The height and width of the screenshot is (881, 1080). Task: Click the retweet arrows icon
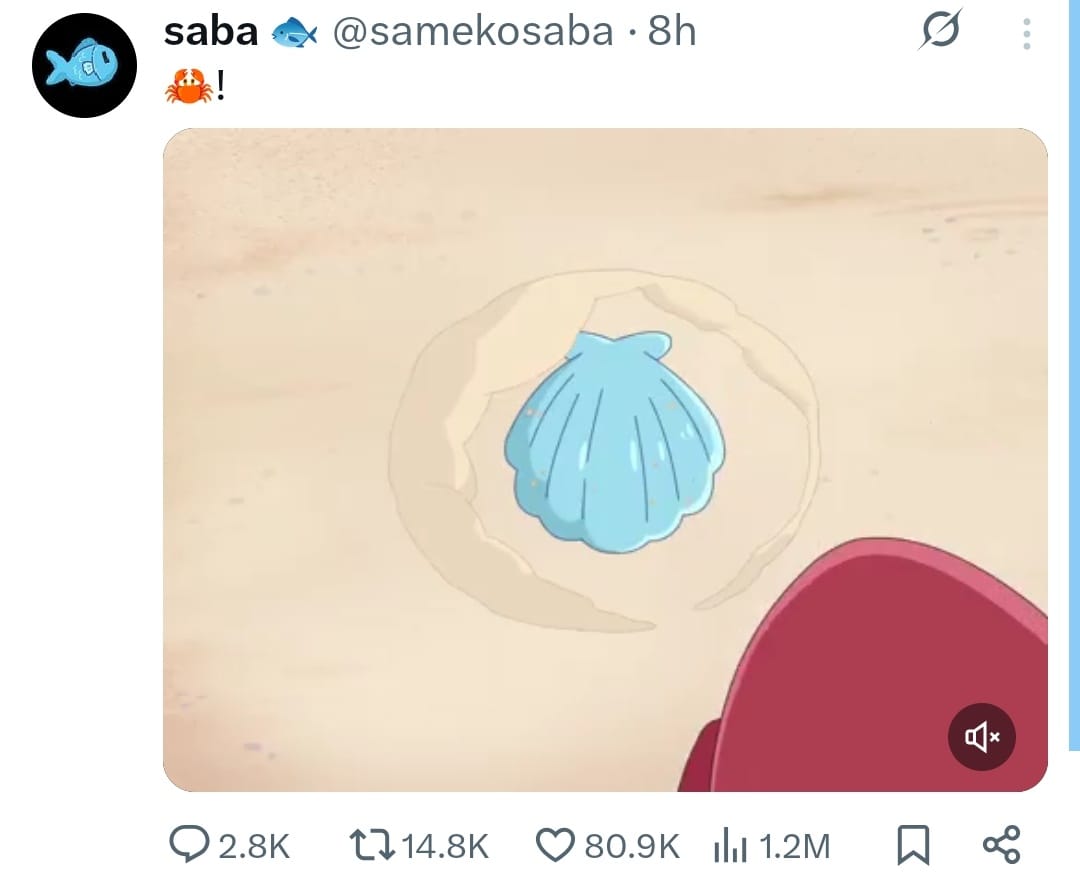point(372,845)
